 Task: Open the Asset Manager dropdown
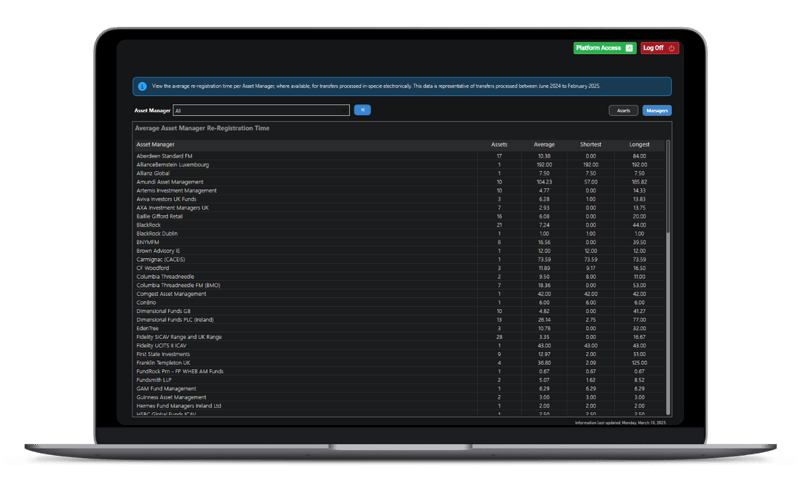coord(261,110)
